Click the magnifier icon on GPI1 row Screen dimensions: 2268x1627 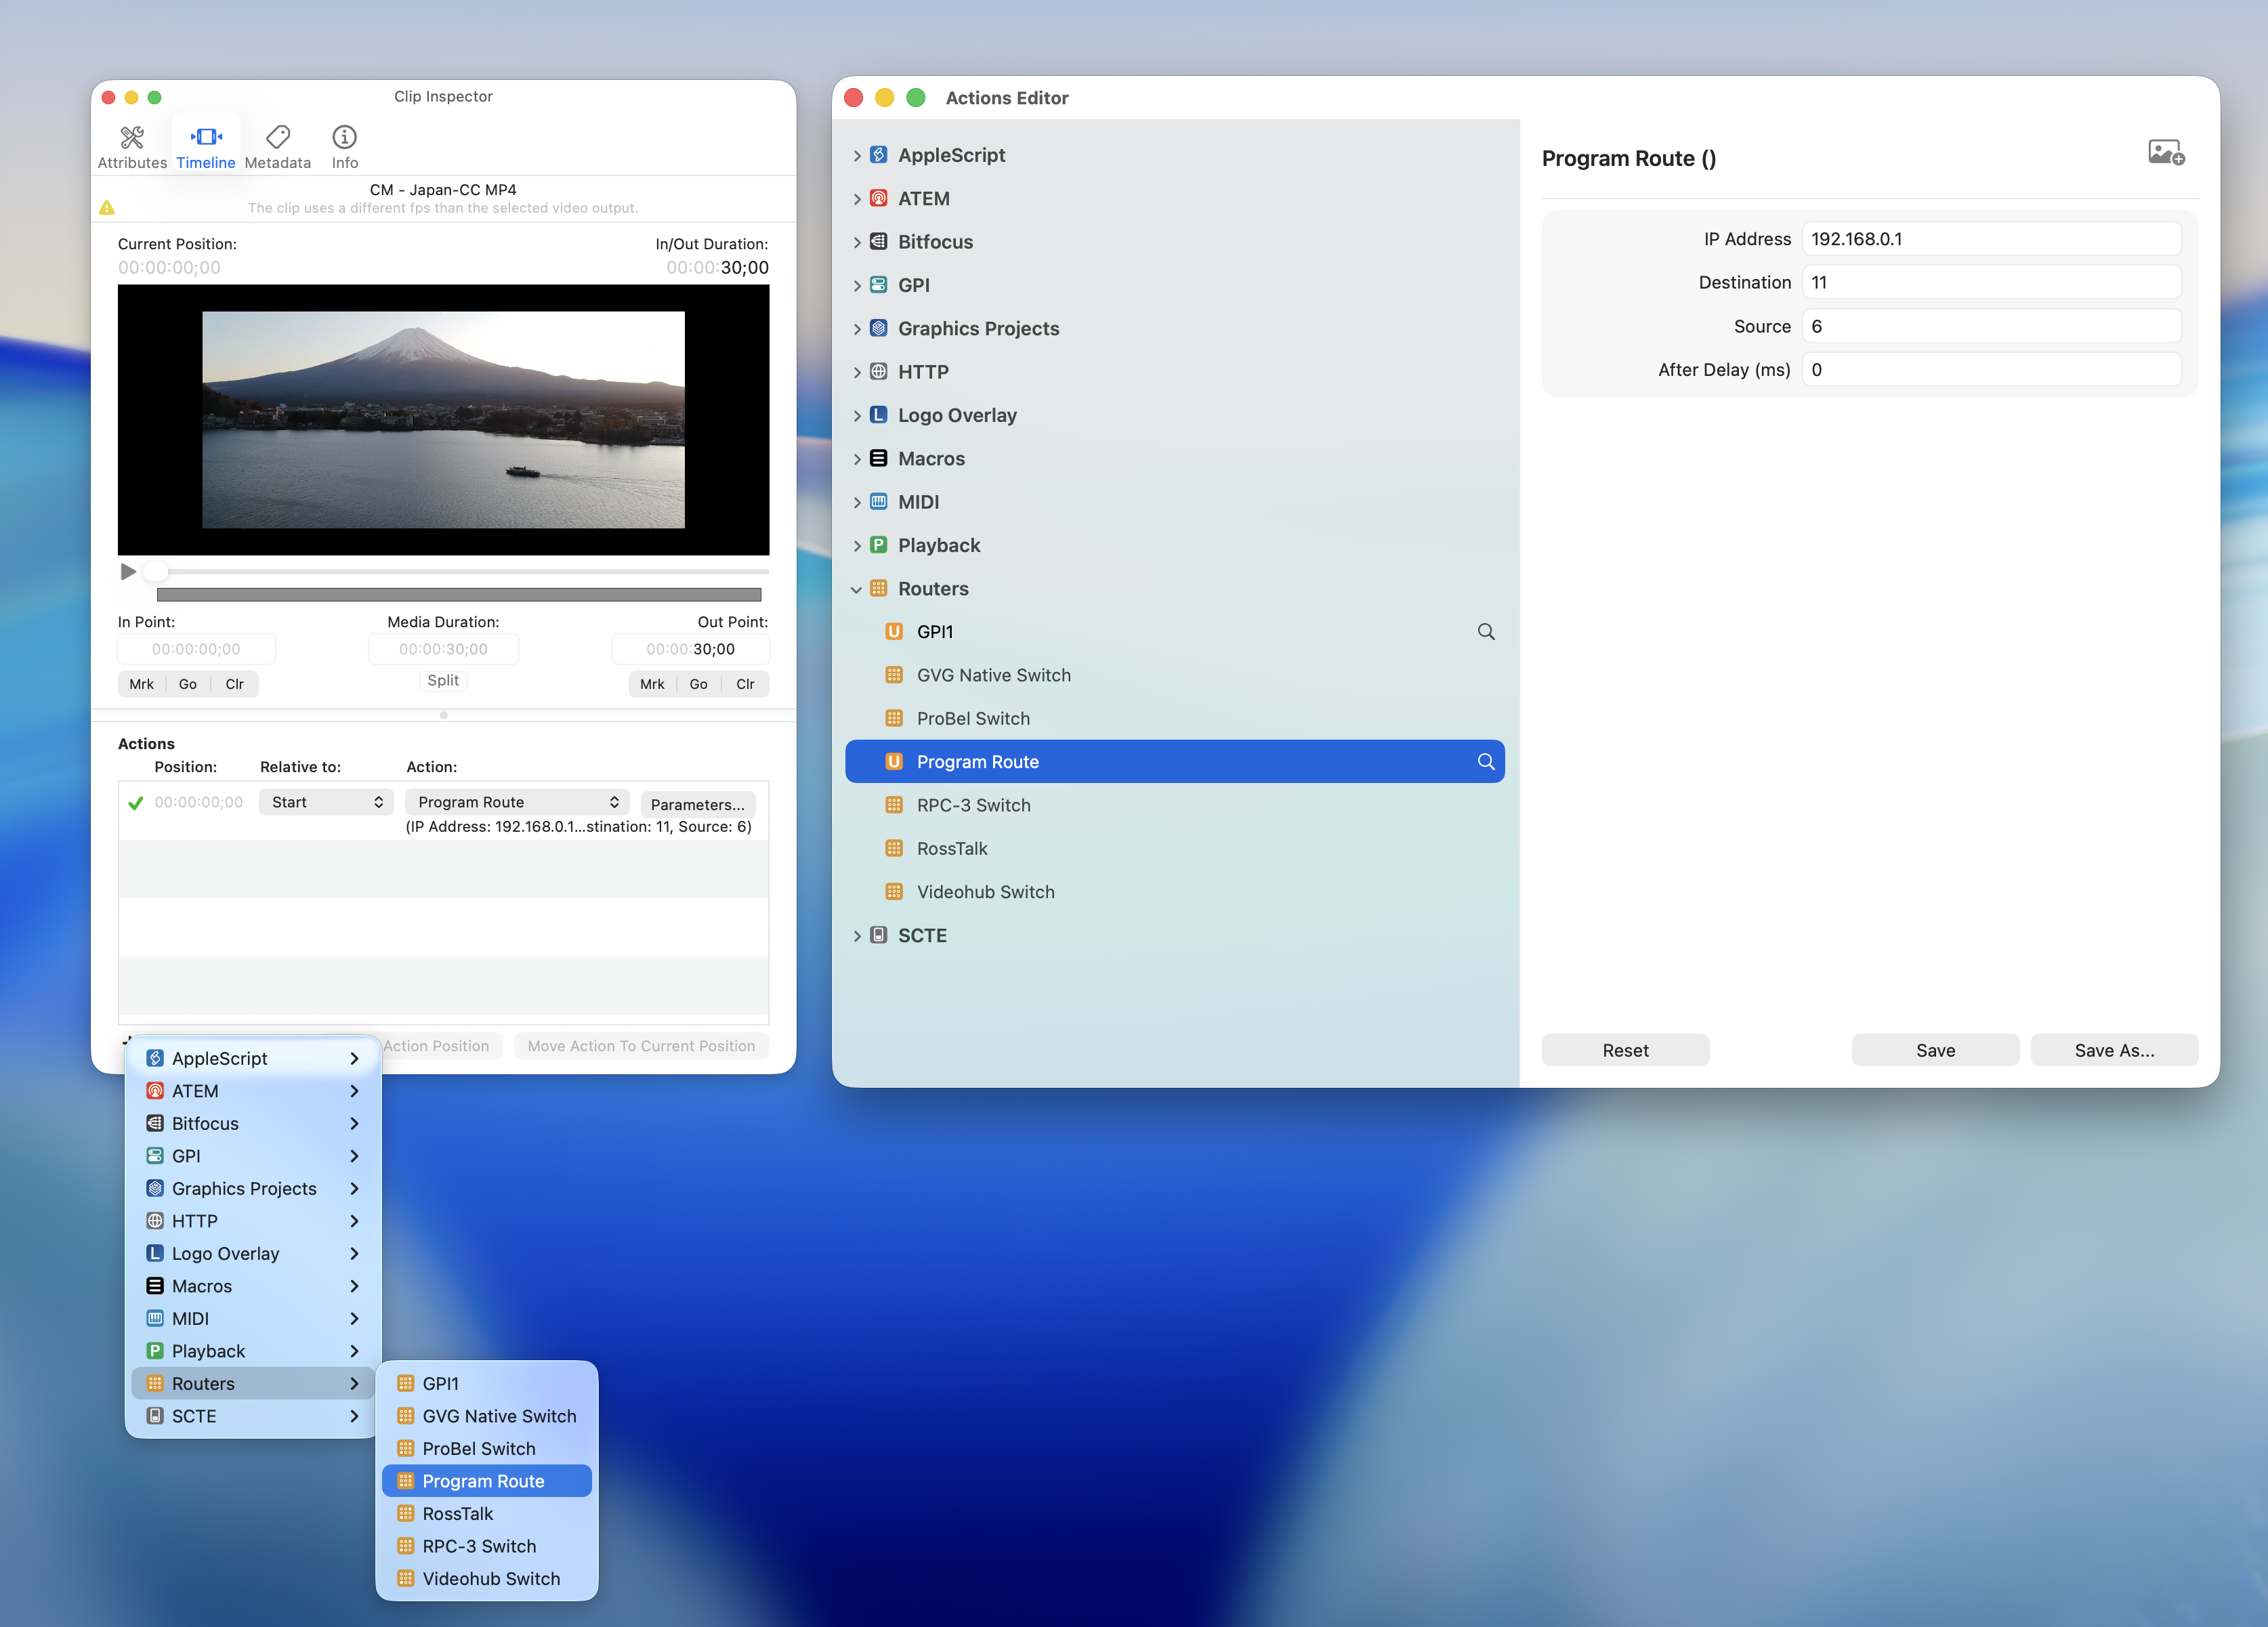point(1485,632)
